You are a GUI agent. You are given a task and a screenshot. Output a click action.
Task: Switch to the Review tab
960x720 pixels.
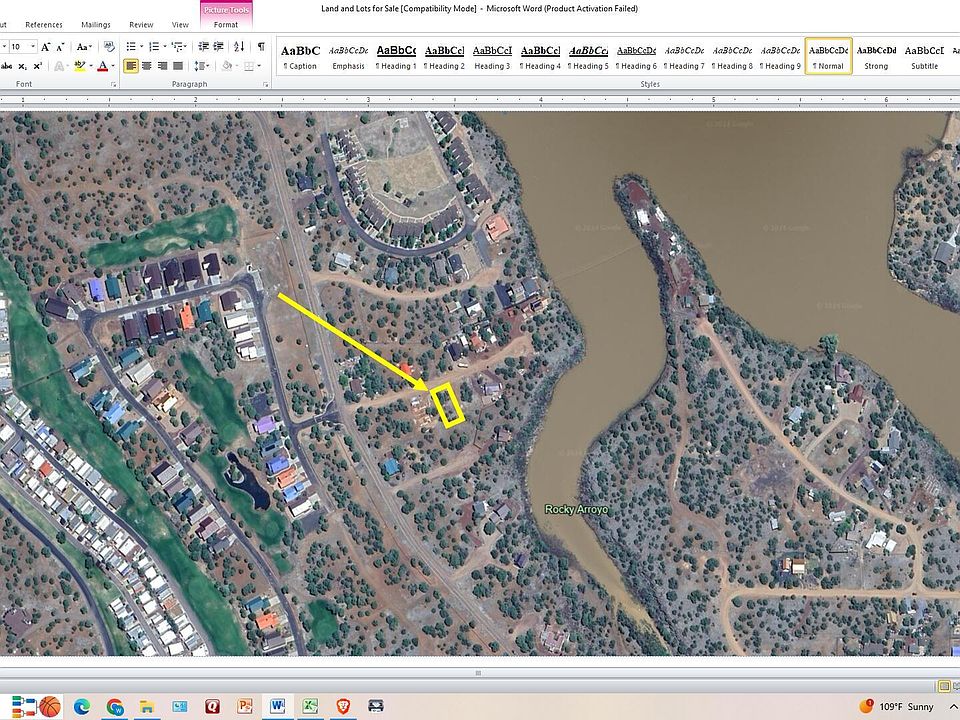point(141,24)
